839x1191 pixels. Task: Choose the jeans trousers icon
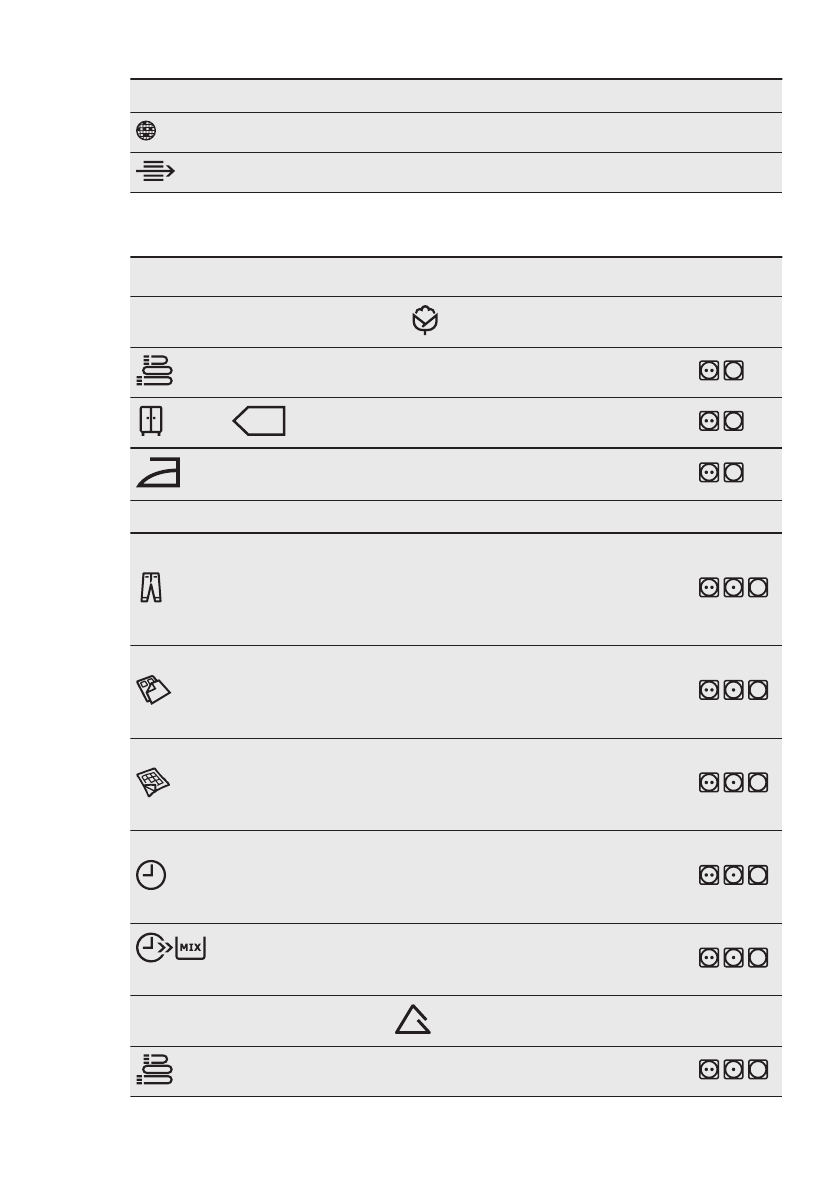(150, 588)
